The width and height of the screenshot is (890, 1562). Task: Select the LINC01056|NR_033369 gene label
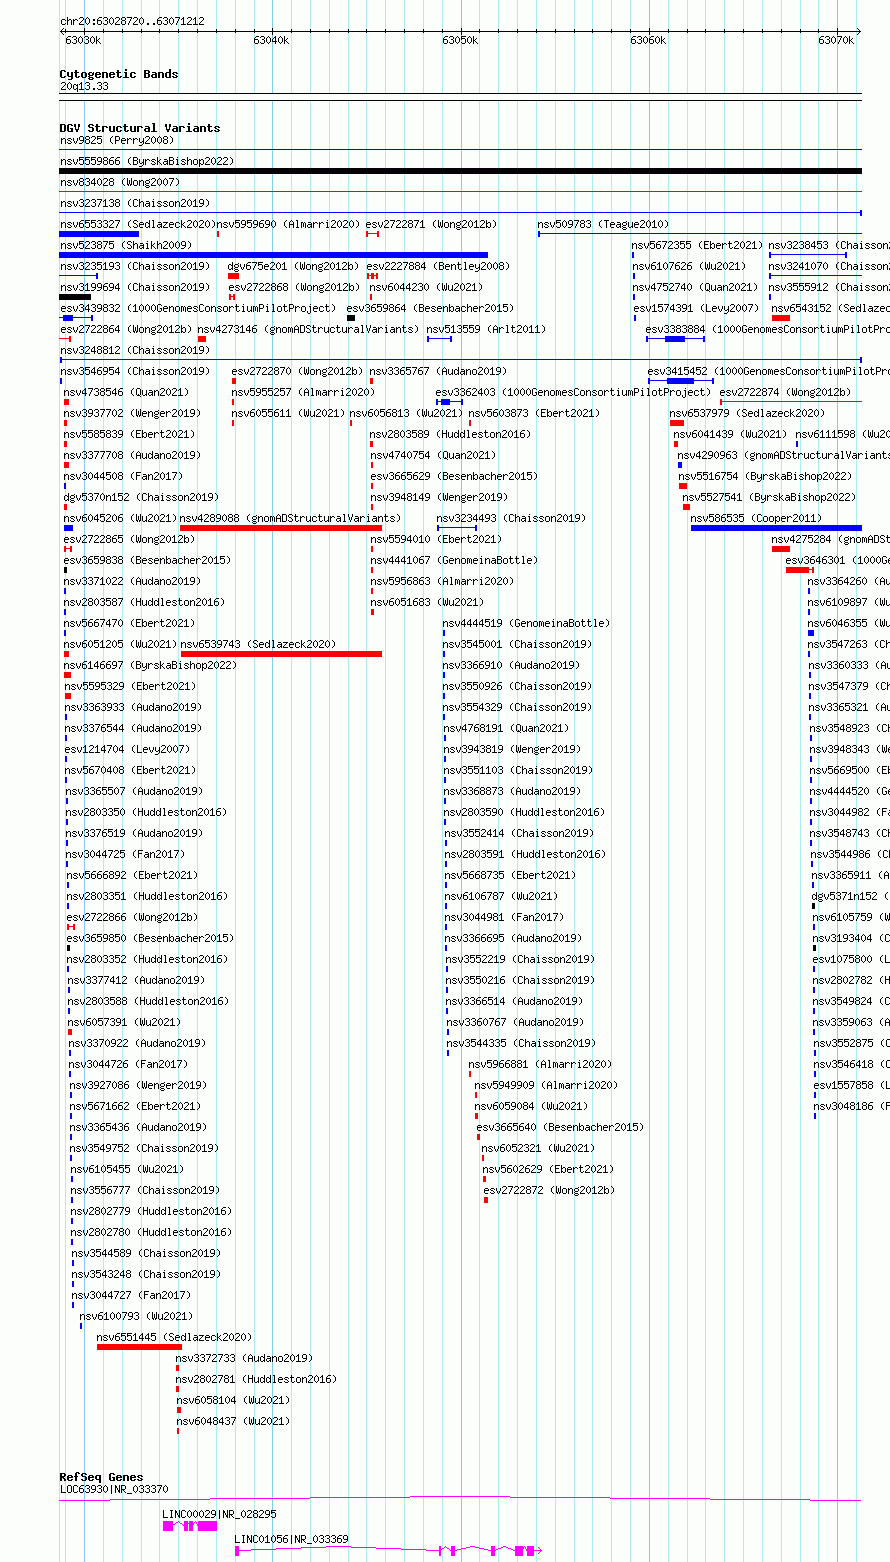point(291,1539)
